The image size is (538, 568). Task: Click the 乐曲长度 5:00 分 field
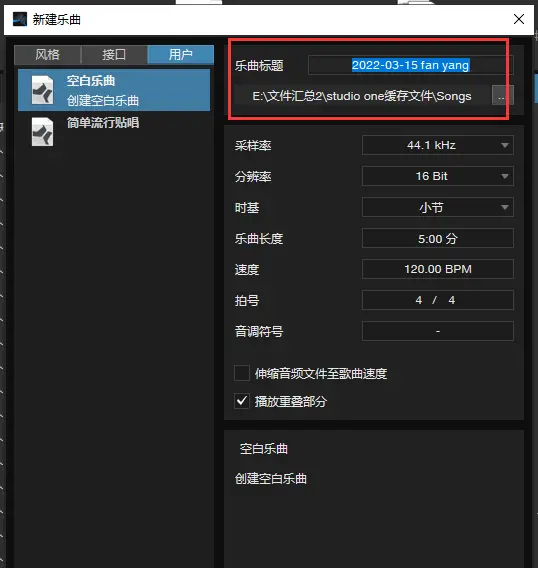tap(438, 238)
